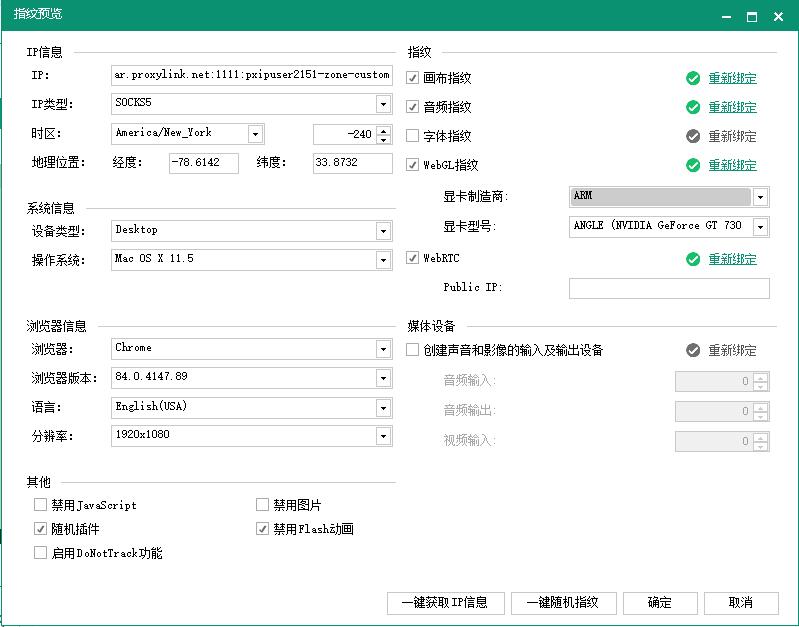Screen dimensions: 799x627
Task: Open the 浏览器版本 dropdown
Action: [383, 378]
